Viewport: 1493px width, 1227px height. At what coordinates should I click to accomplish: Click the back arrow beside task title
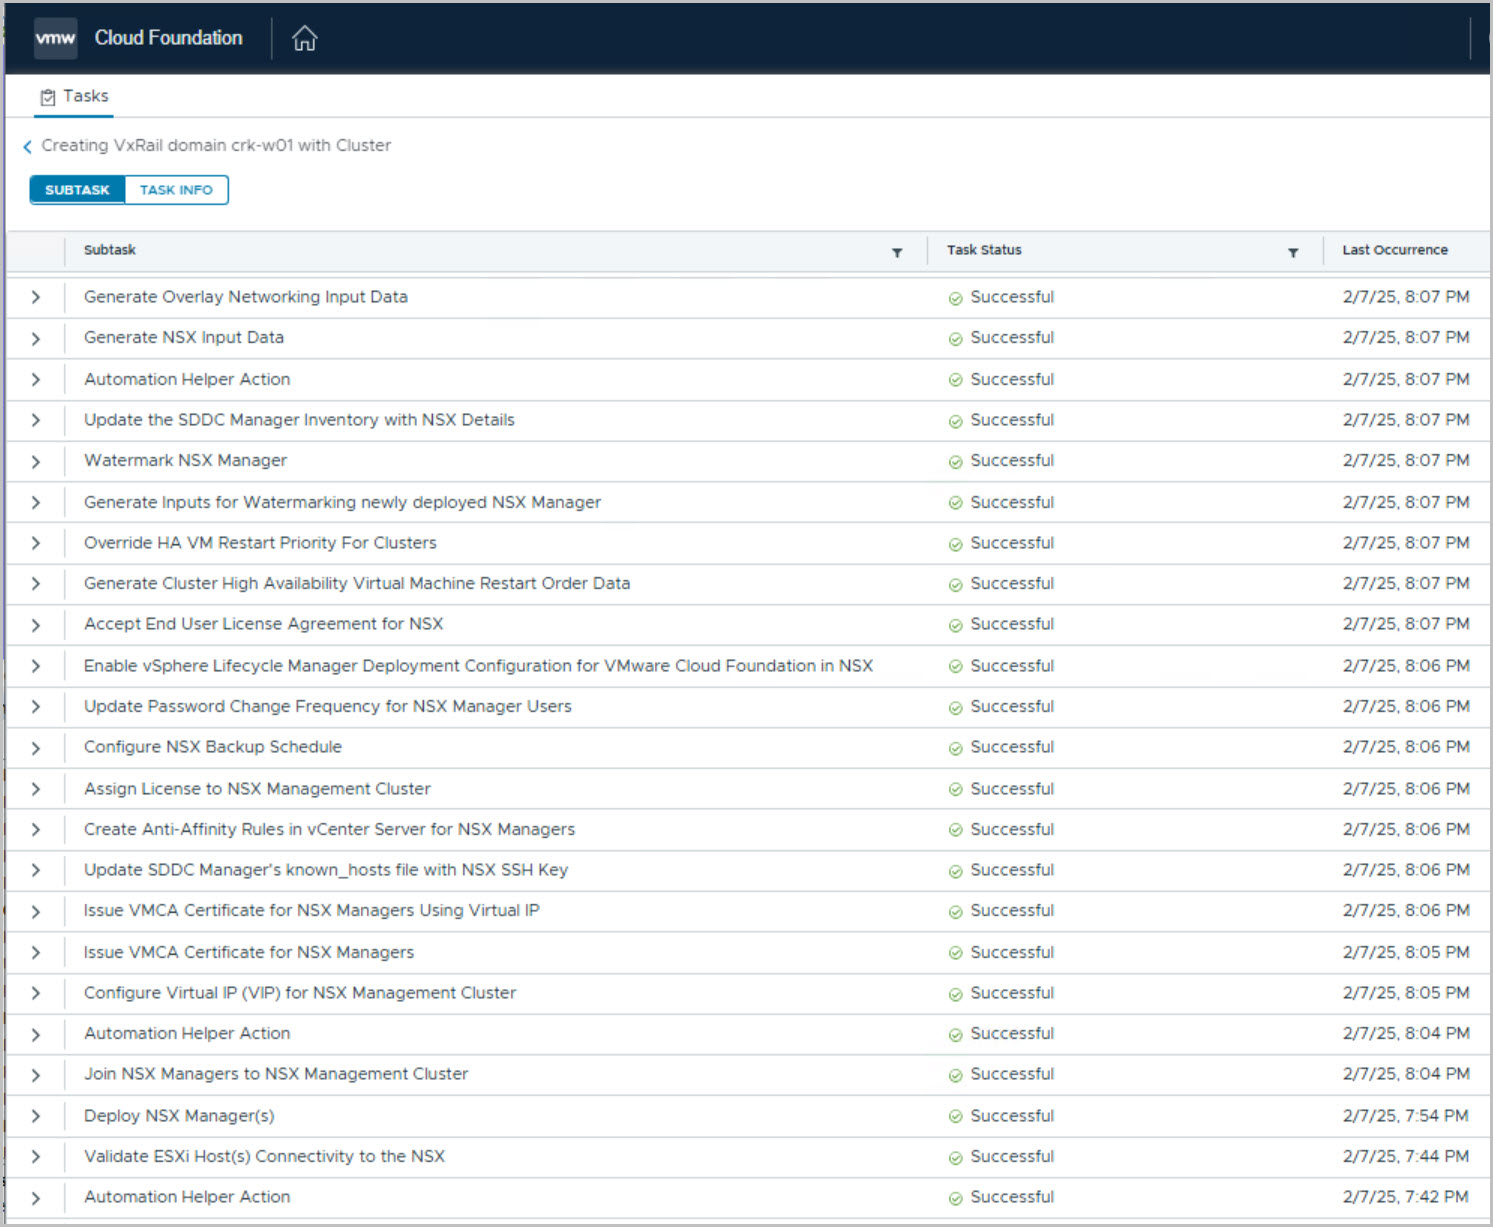28,147
